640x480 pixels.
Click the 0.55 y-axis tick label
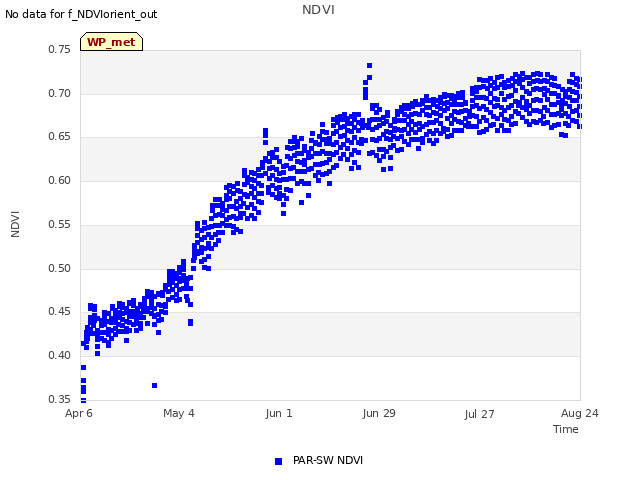[x=59, y=224]
